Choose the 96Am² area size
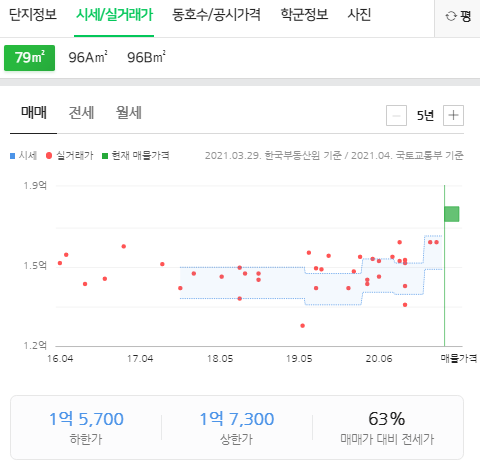The width and height of the screenshot is (480, 465). click(x=88, y=58)
